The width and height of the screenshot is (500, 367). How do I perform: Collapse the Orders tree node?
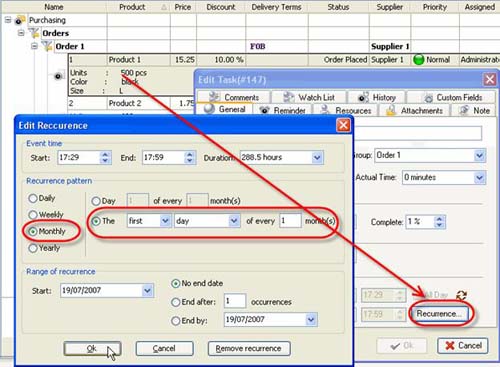tap(21, 33)
